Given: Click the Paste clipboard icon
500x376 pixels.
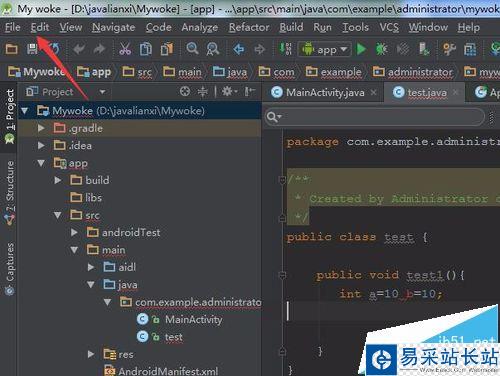Looking at the screenshot, I should pos(167,49).
